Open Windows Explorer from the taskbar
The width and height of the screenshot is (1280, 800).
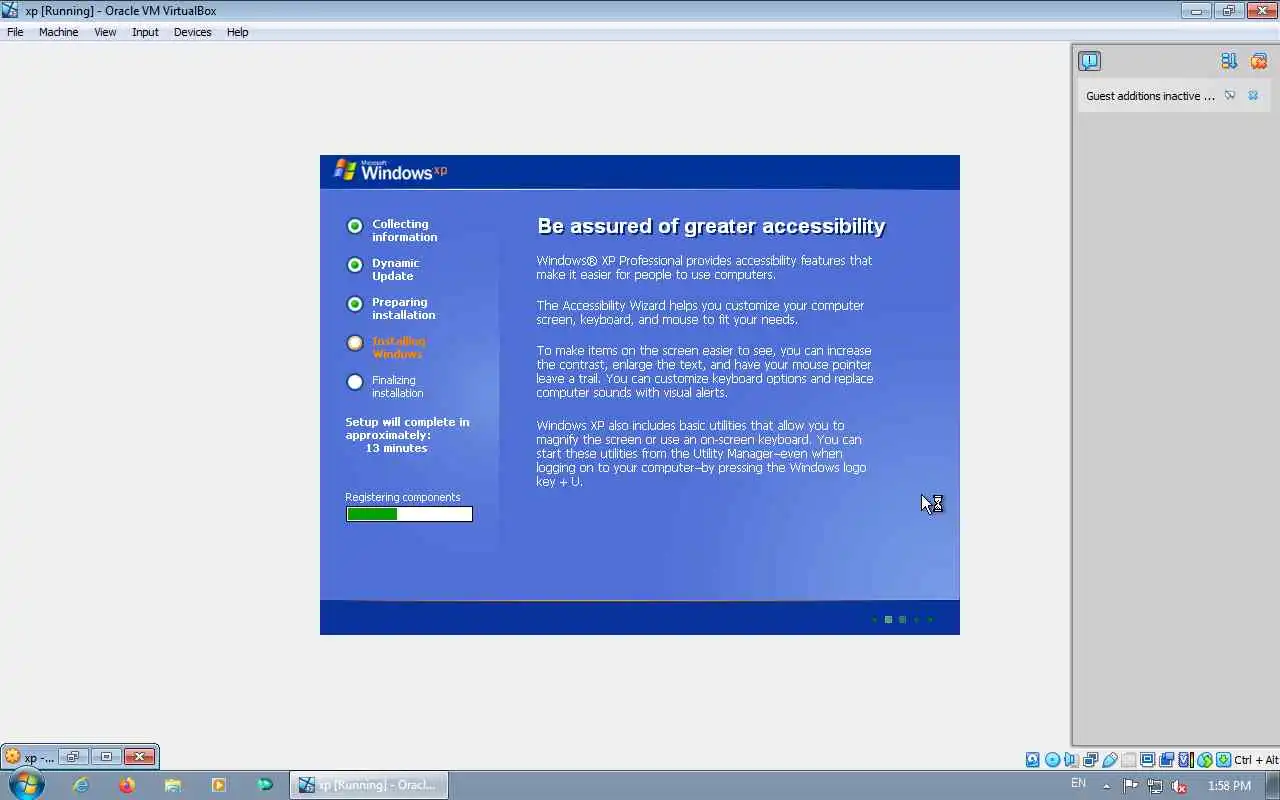pyautogui.click(x=173, y=785)
